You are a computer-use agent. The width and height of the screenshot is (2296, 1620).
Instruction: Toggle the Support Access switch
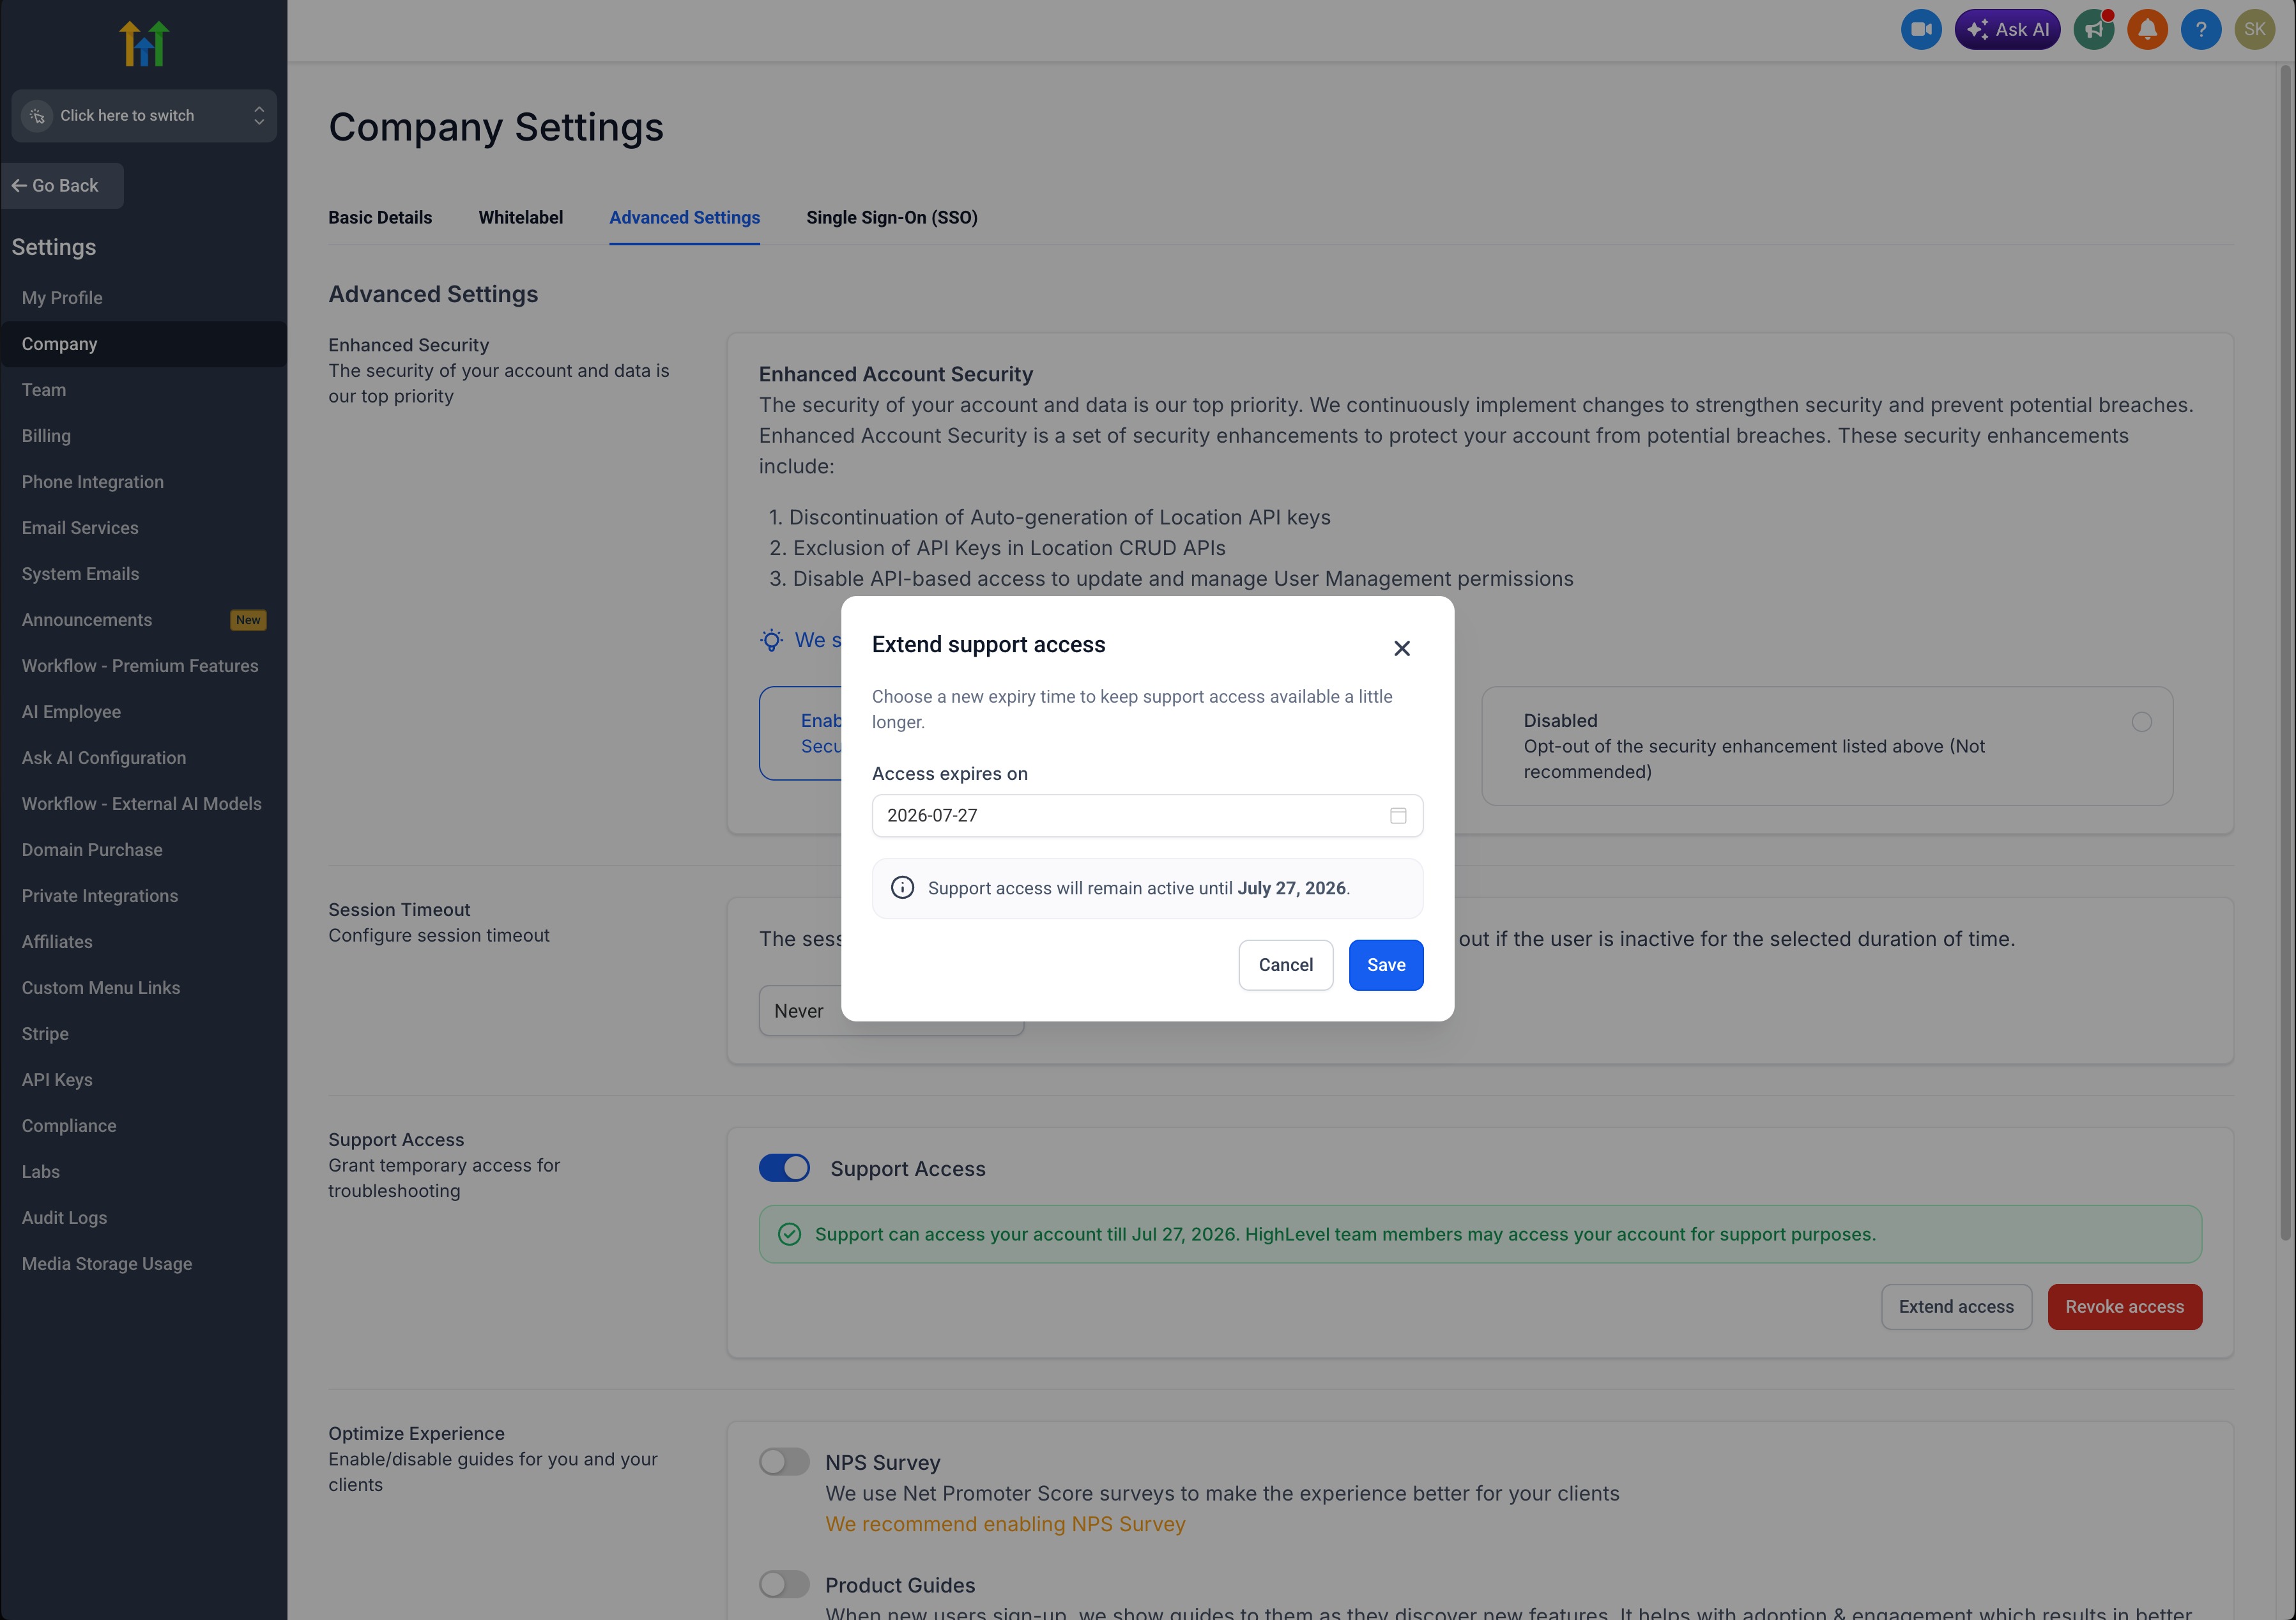784,1168
